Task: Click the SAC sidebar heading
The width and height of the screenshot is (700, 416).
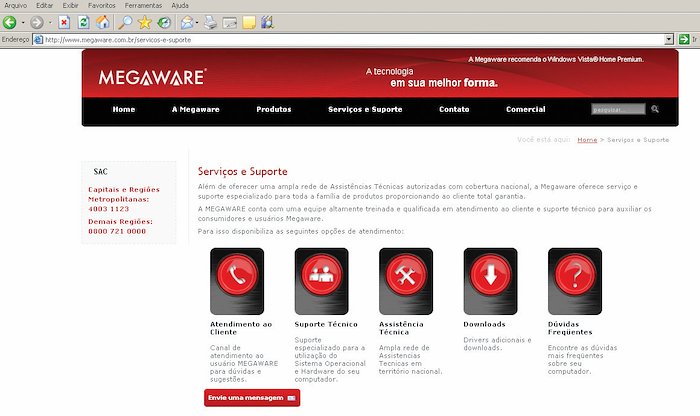Action: [100, 171]
